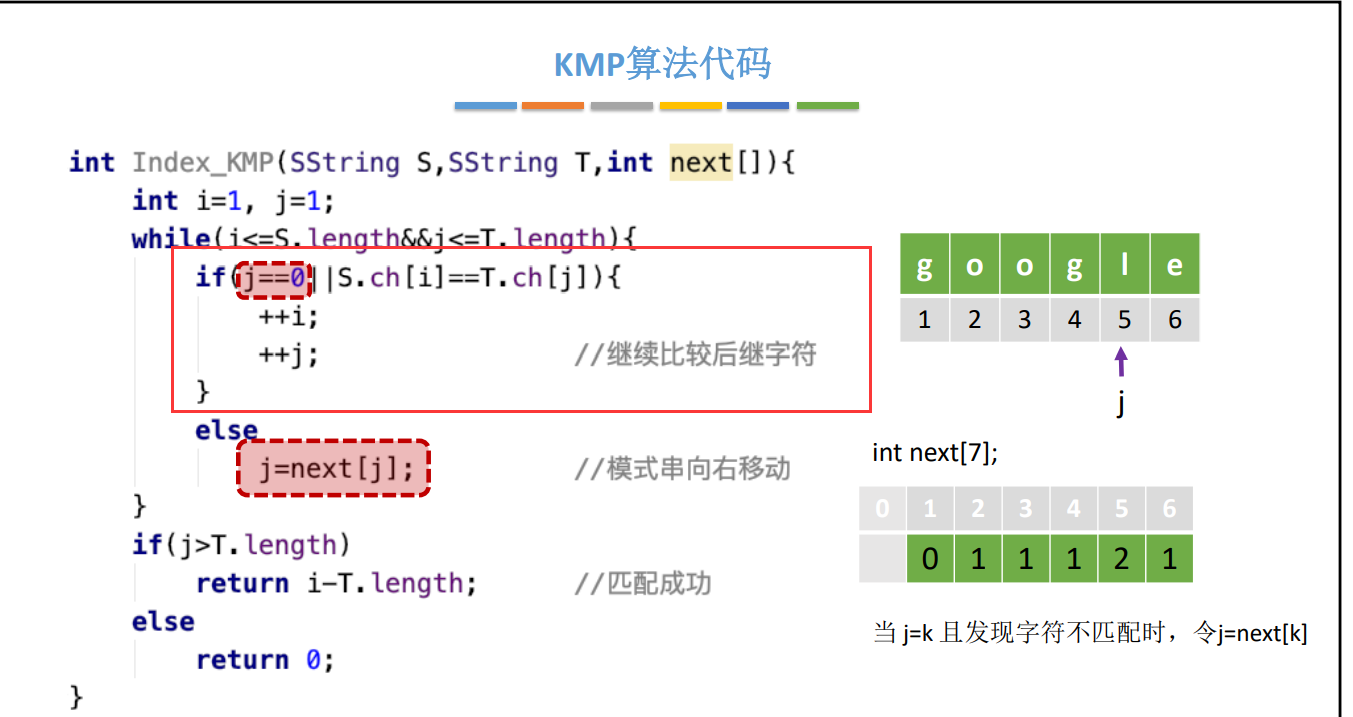Click the dashed "j=next[j]" highlight
Viewport: 1353px width, 717px height.
333,466
